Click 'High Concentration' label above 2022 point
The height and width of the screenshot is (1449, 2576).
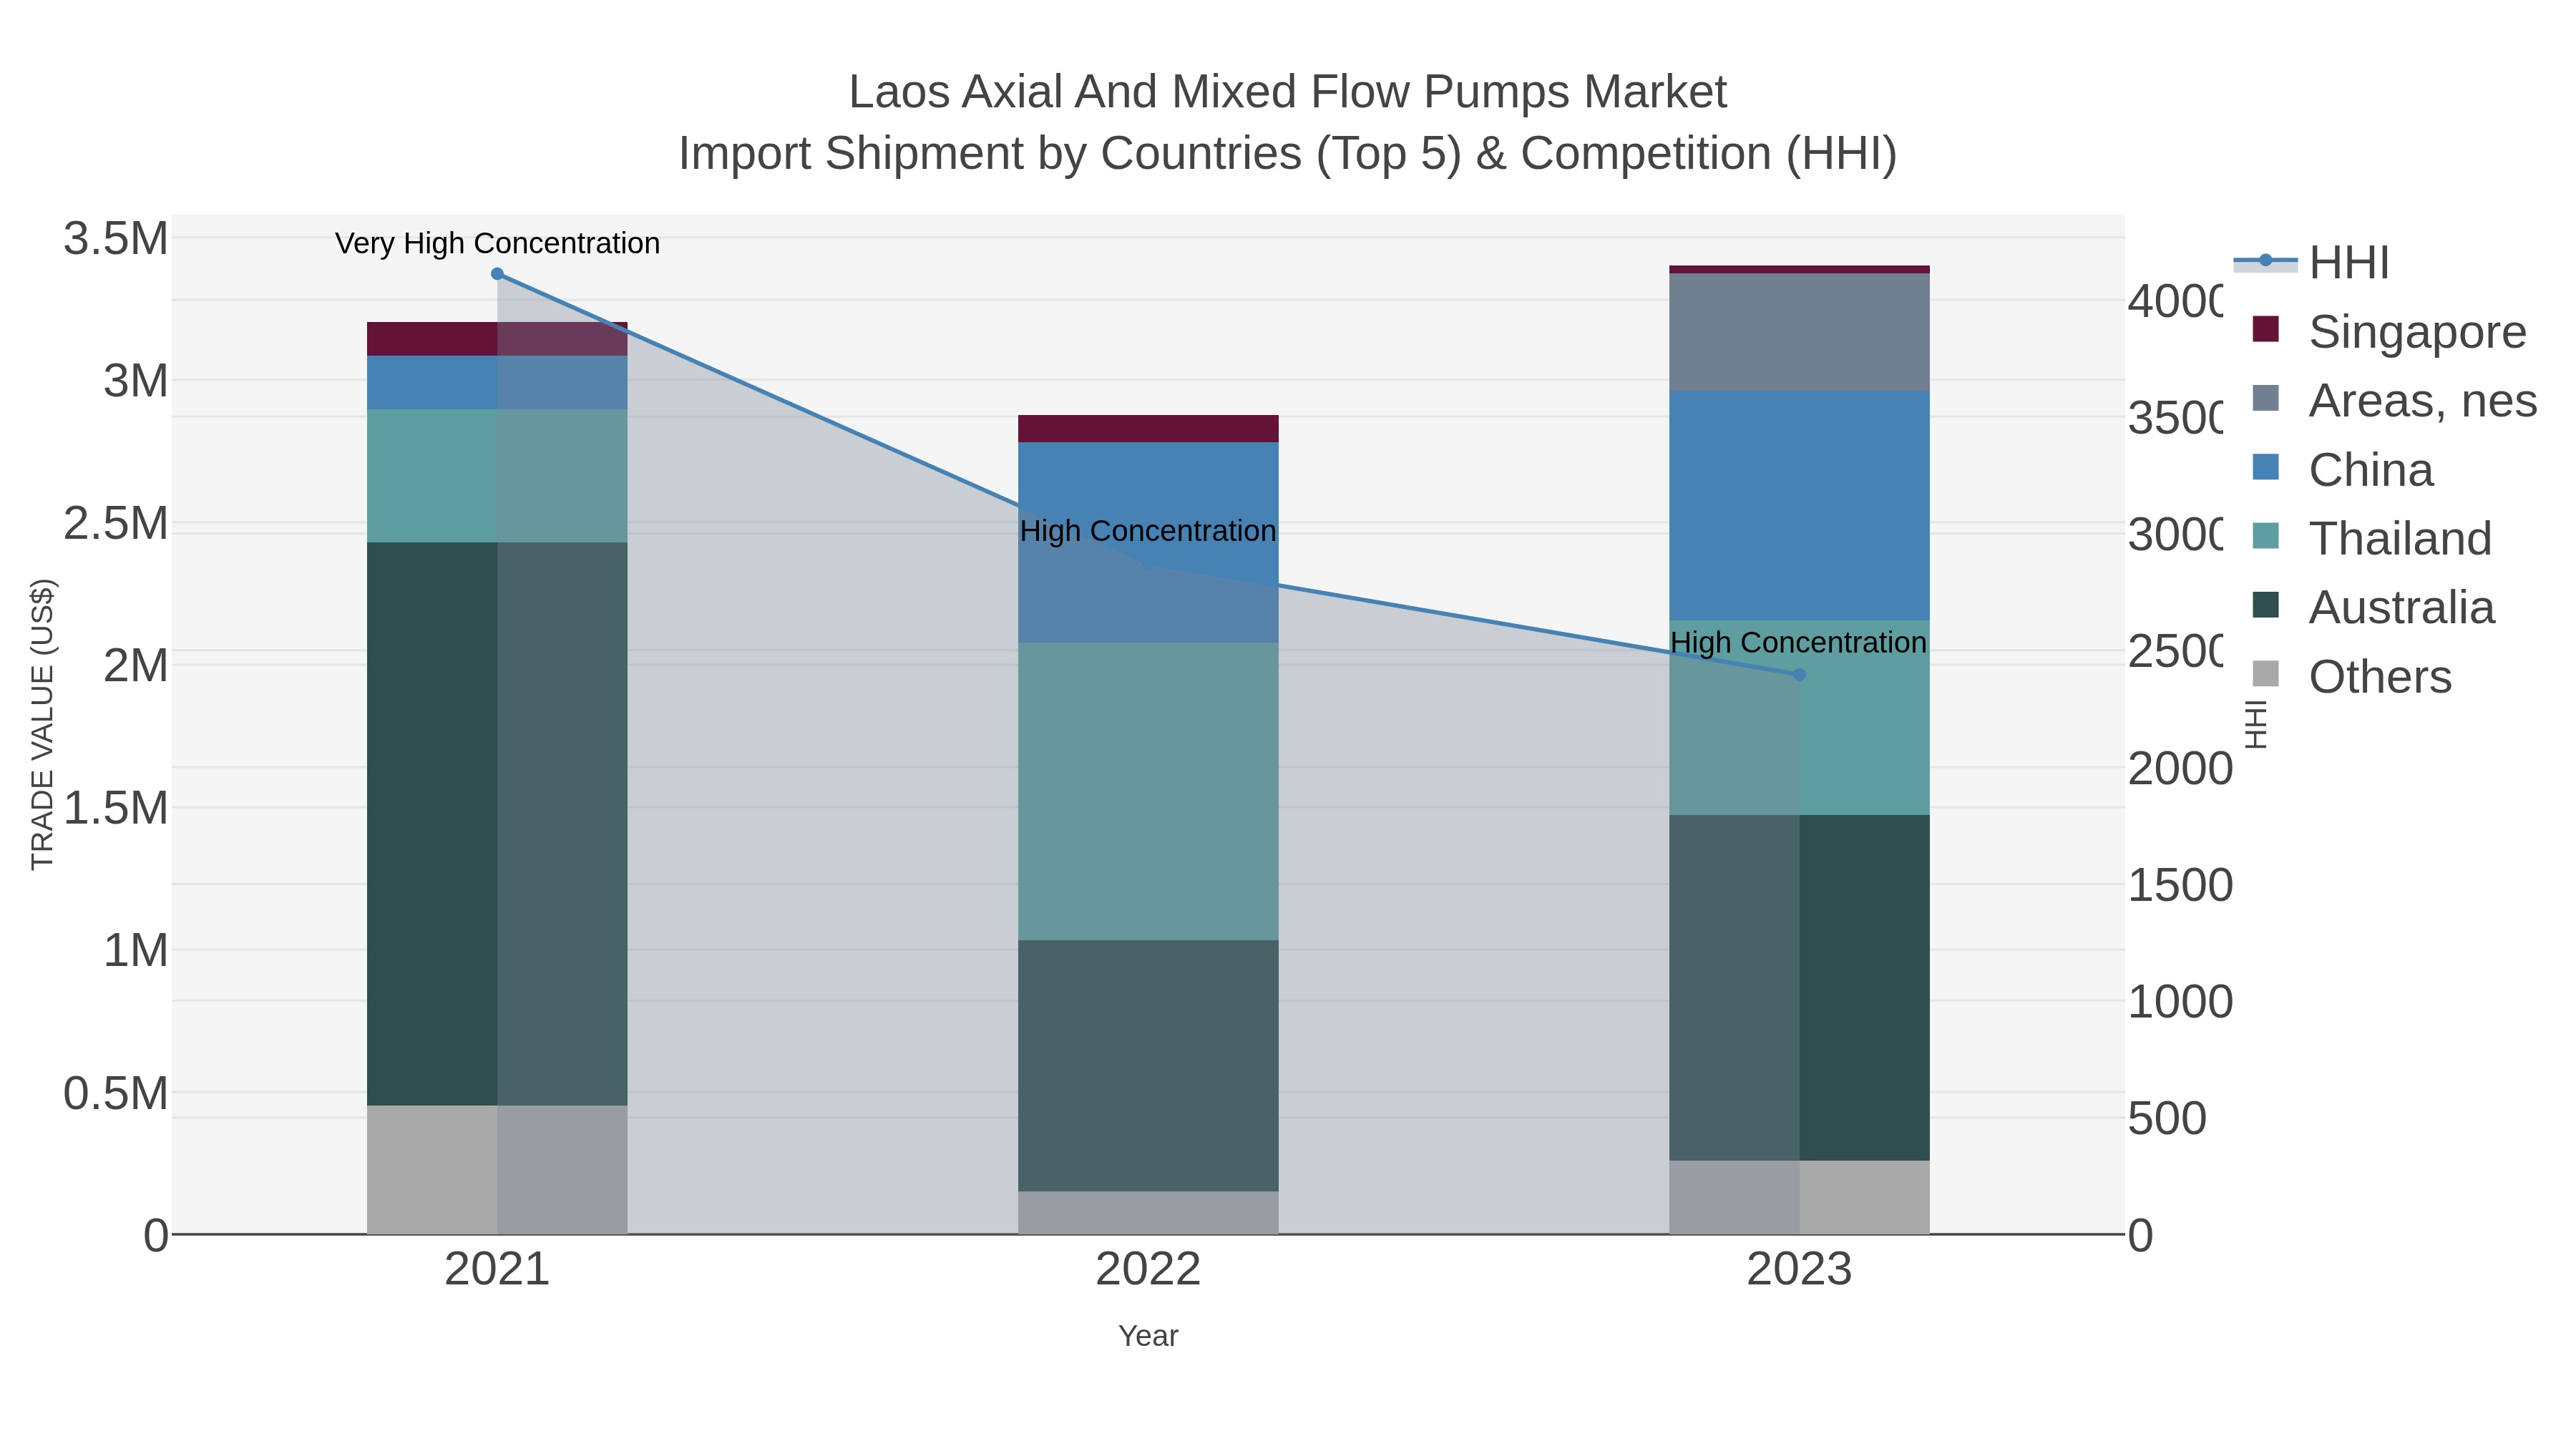(x=1148, y=531)
